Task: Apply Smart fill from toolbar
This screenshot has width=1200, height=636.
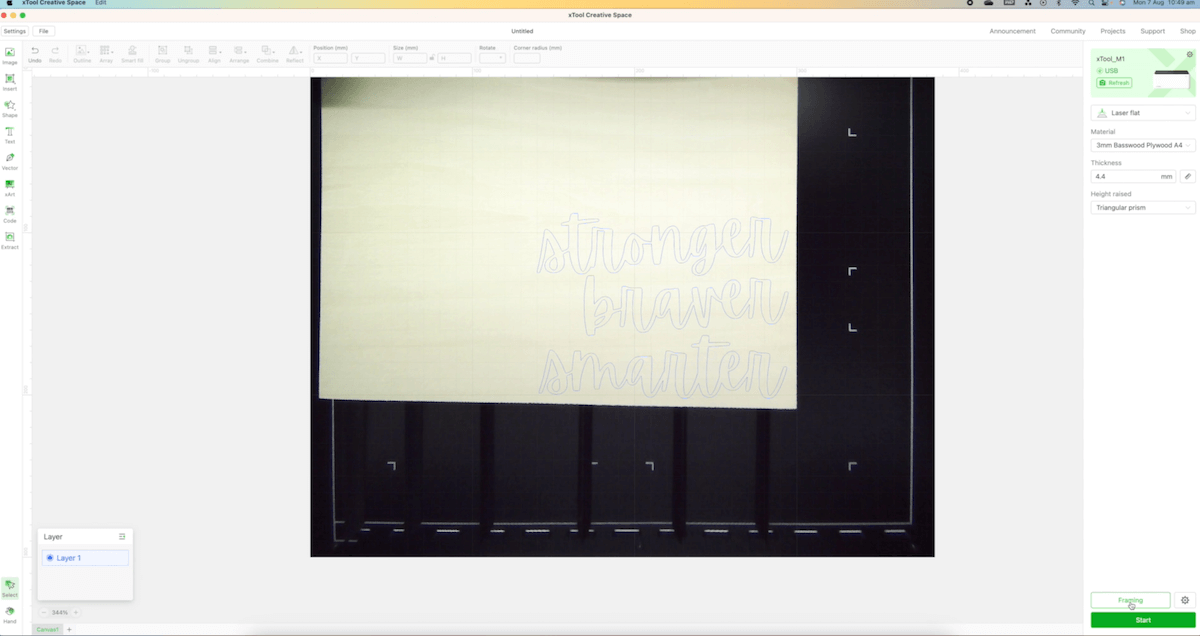Action: [x=132, y=54]
